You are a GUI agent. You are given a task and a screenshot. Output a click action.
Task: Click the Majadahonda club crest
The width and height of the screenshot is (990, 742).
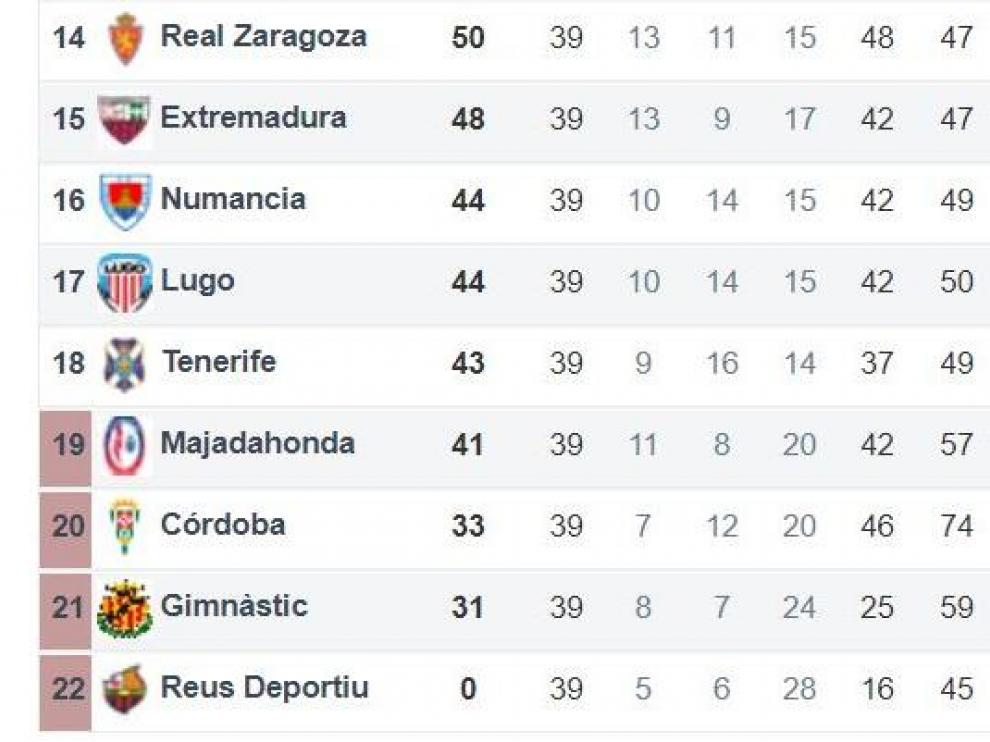[125, 446]
